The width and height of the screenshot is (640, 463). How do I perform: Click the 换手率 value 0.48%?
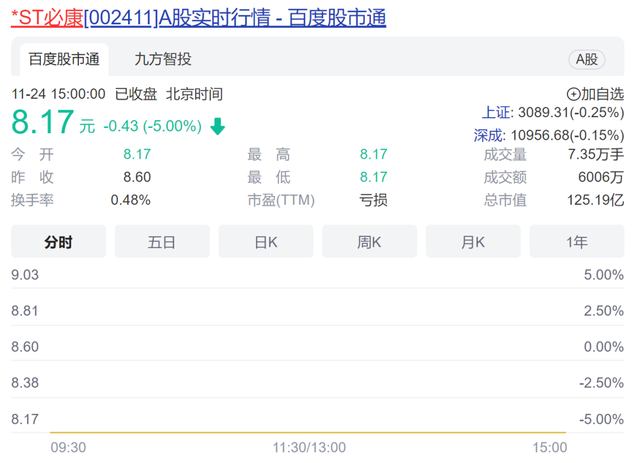coord(131,200)
